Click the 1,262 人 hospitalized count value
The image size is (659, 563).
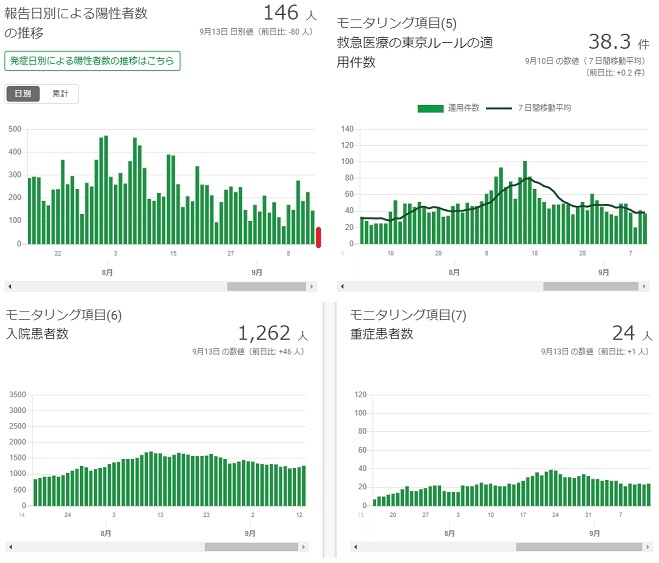click(269, 334)
